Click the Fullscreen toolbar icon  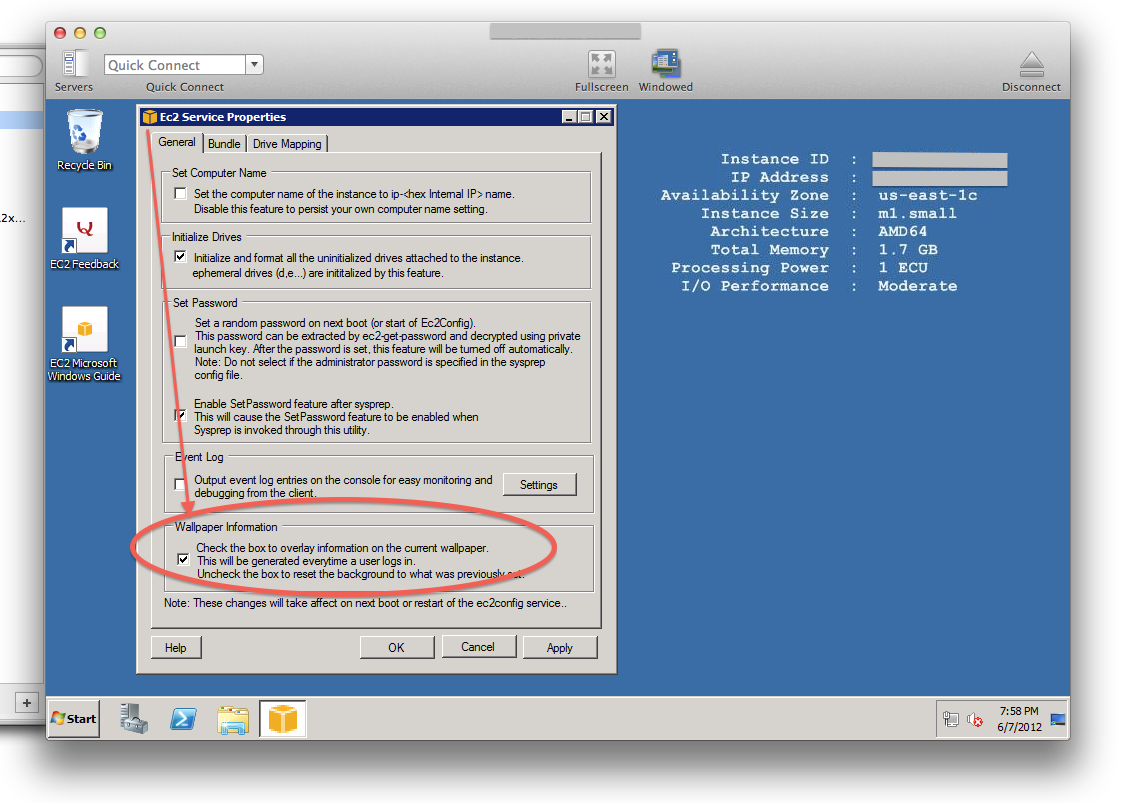[602, 64]
